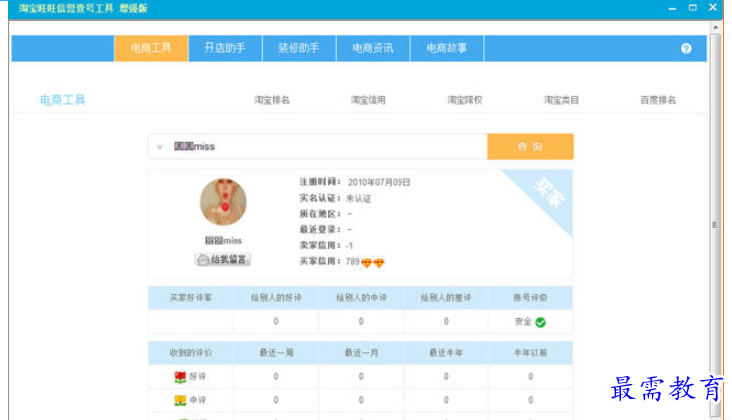Switch to the 电商故事 tab

click(447, 48)
